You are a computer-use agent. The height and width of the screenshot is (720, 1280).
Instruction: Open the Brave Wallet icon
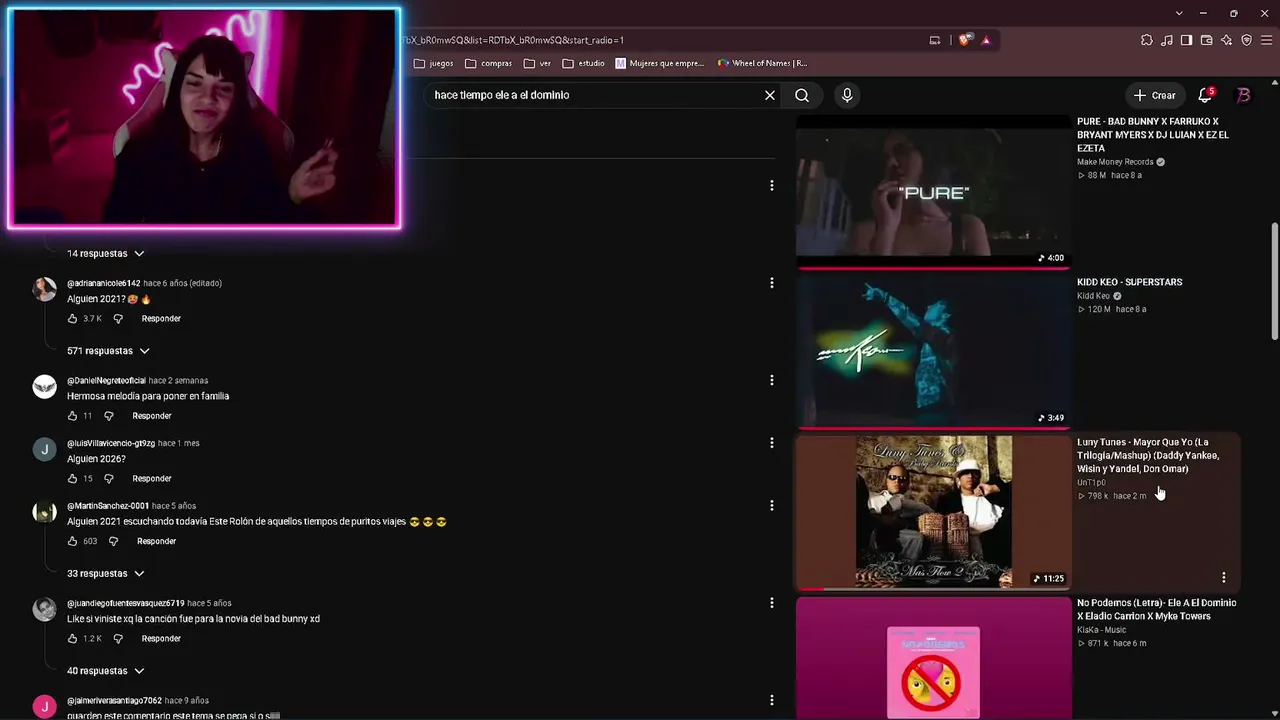[1206, 40]
